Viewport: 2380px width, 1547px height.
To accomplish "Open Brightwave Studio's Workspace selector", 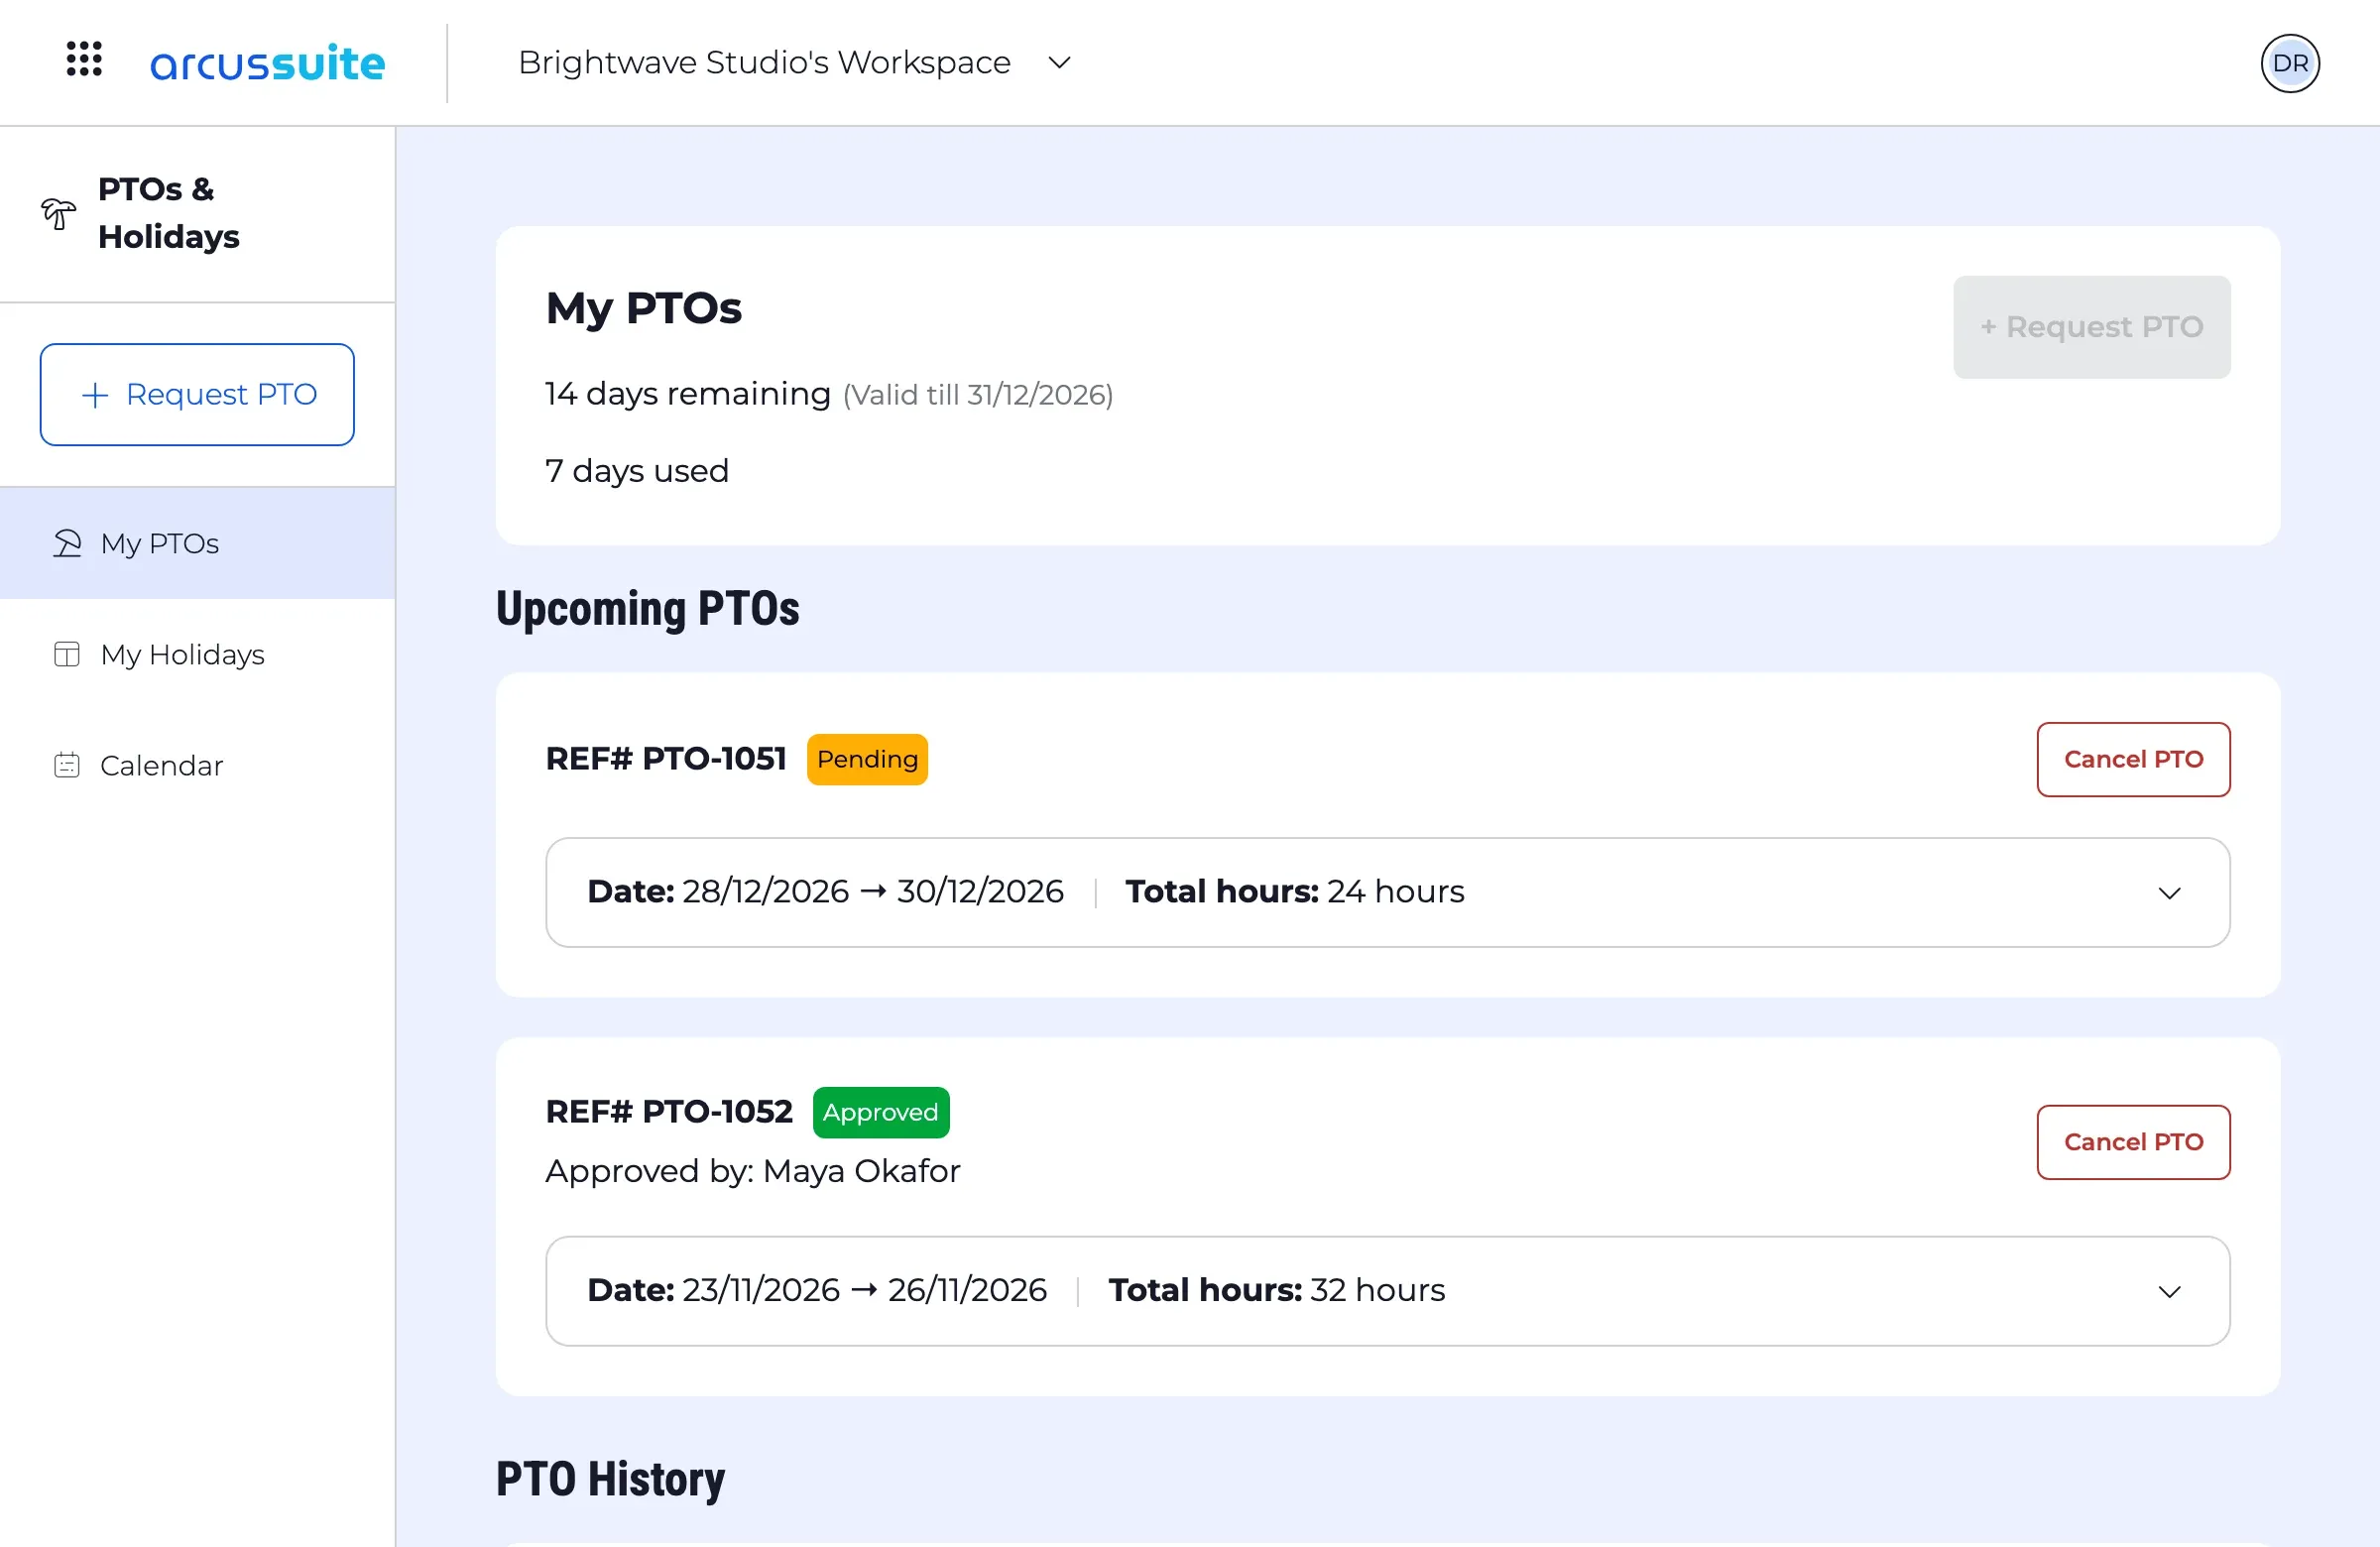I will [x=795, y=63].
